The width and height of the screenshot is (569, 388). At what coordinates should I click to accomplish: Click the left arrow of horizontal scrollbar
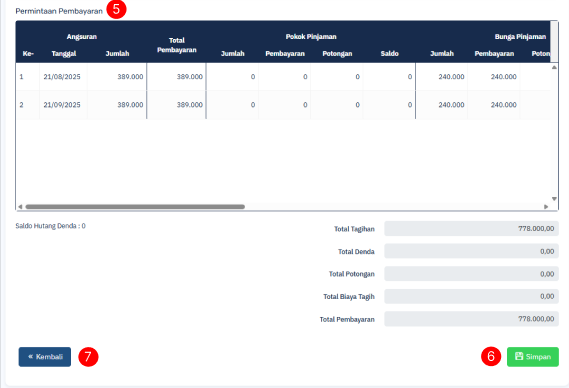coord(20,207)
